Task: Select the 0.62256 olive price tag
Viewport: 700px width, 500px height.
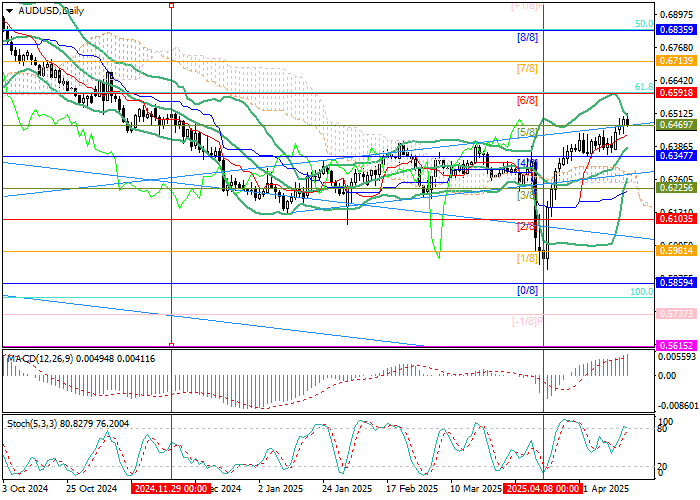Action: click(676, 187)
